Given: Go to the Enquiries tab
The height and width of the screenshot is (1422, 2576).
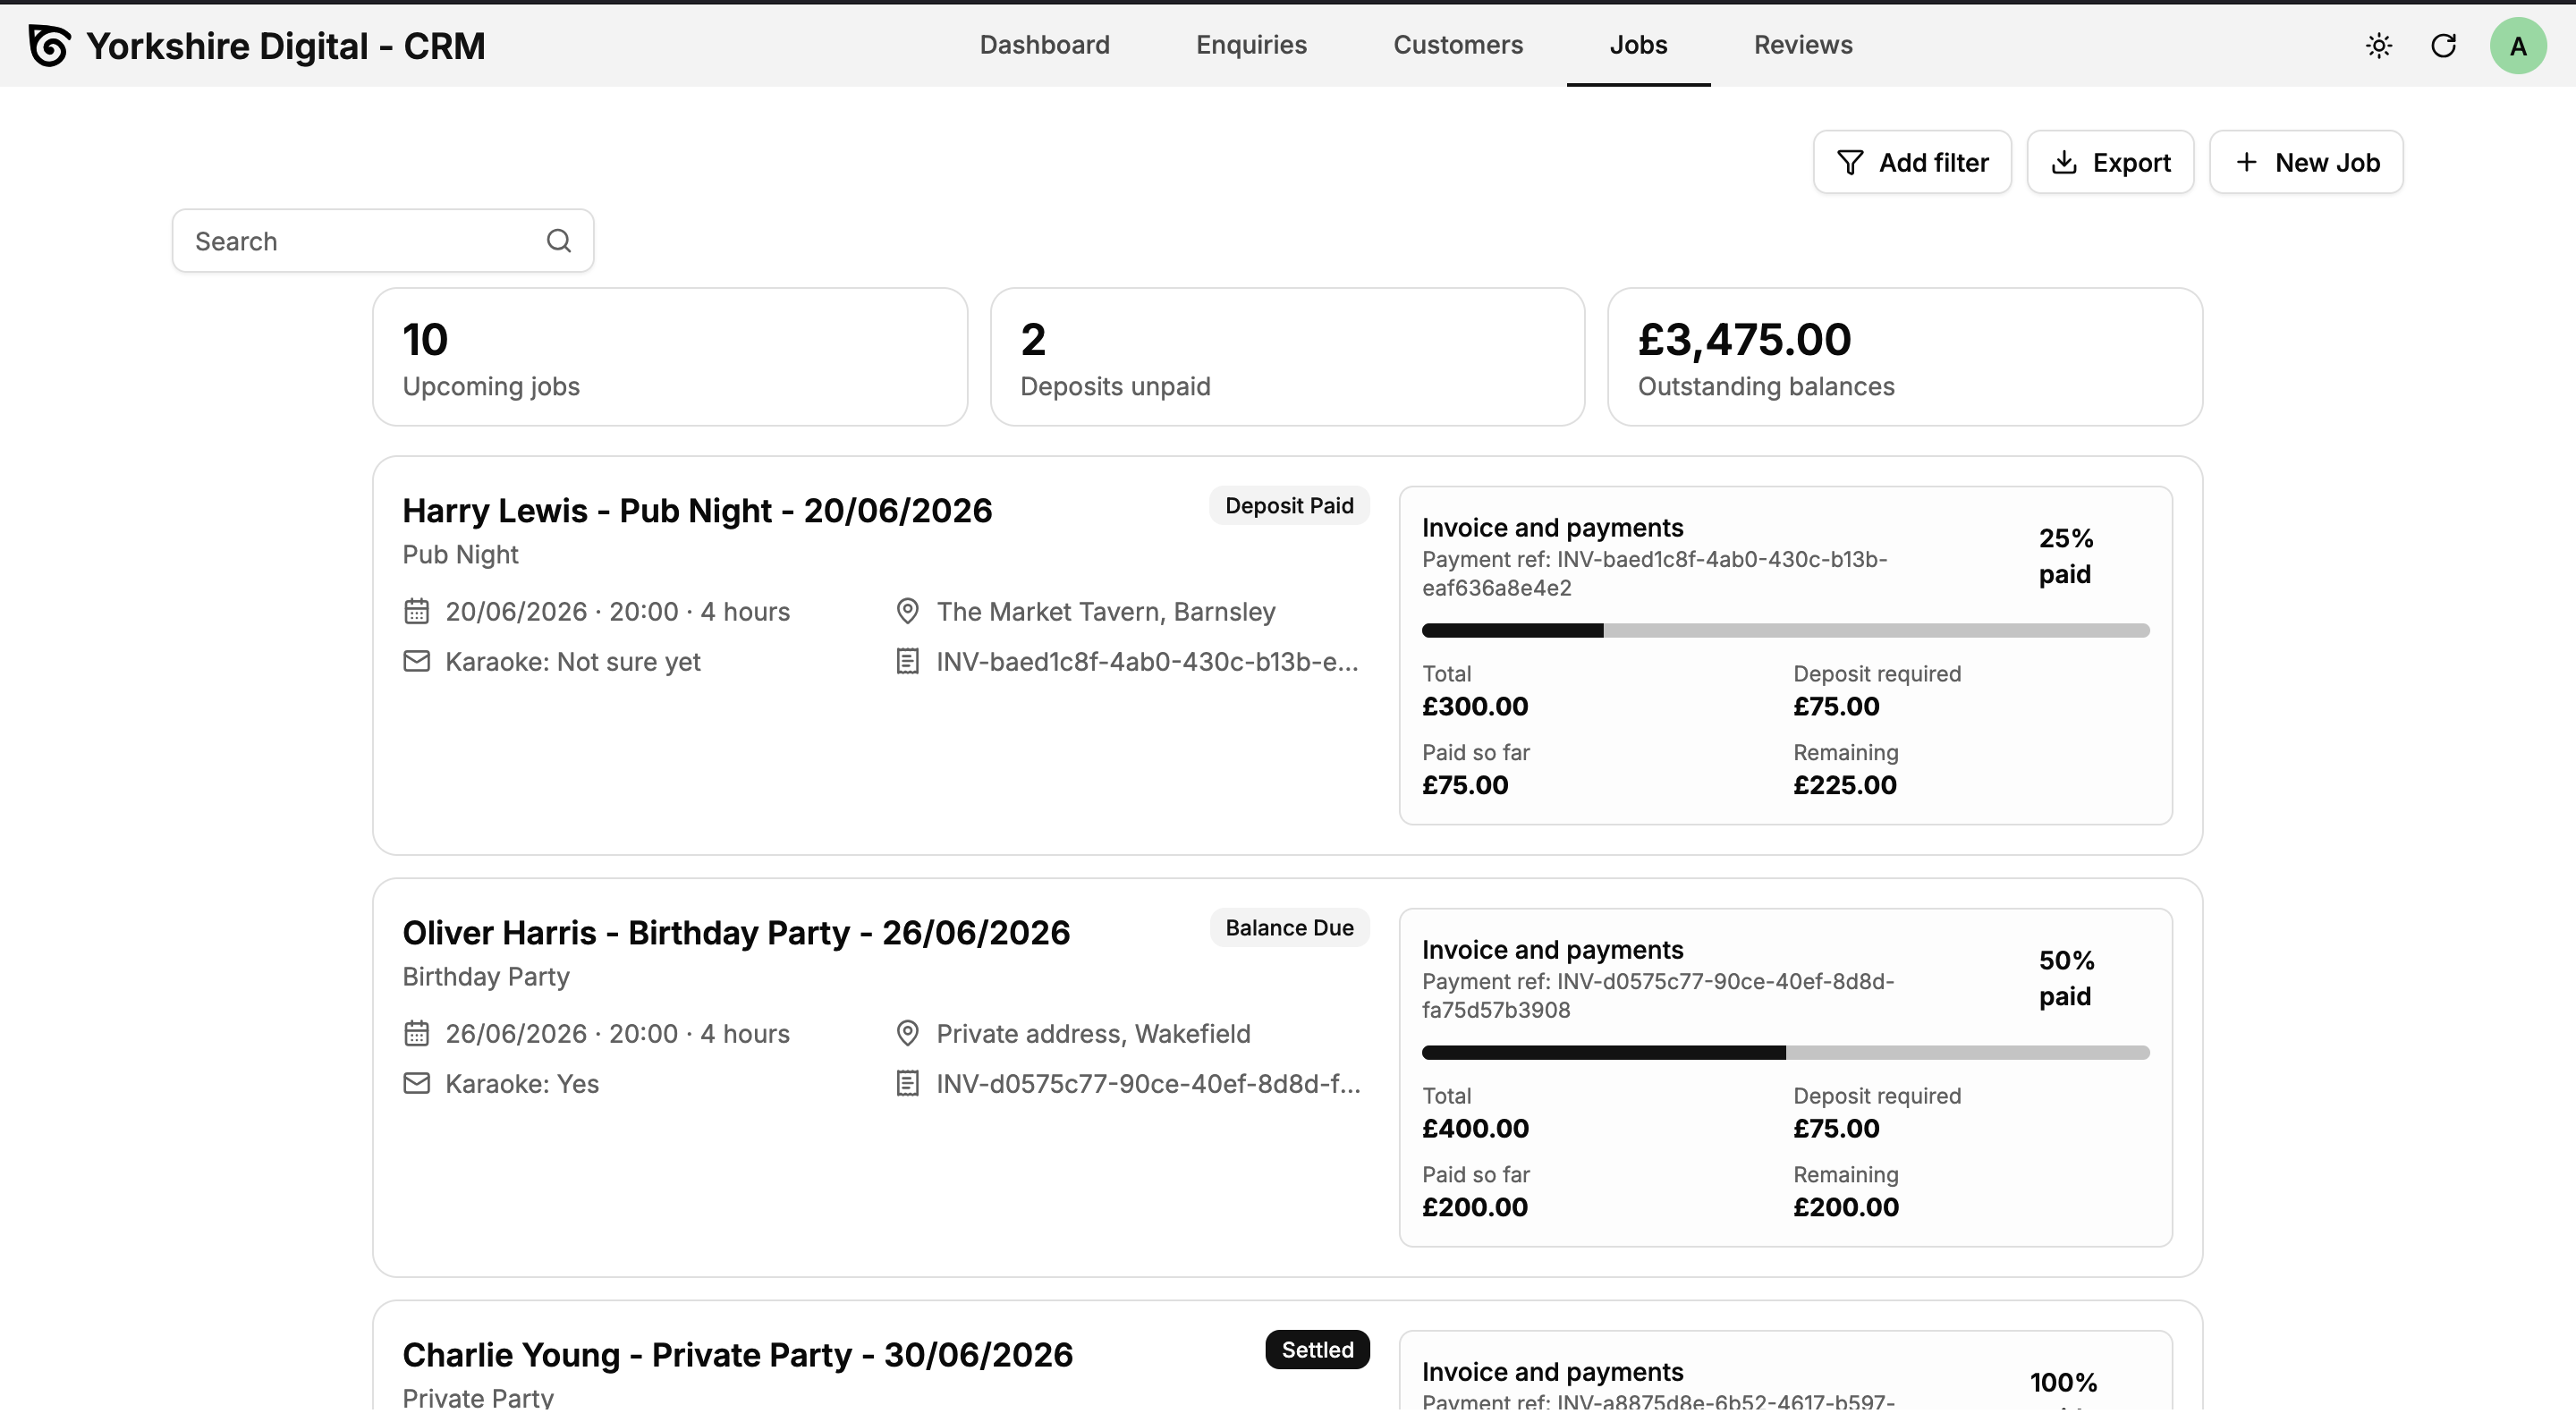Looking at the screenshot, I should point(1251,45).
